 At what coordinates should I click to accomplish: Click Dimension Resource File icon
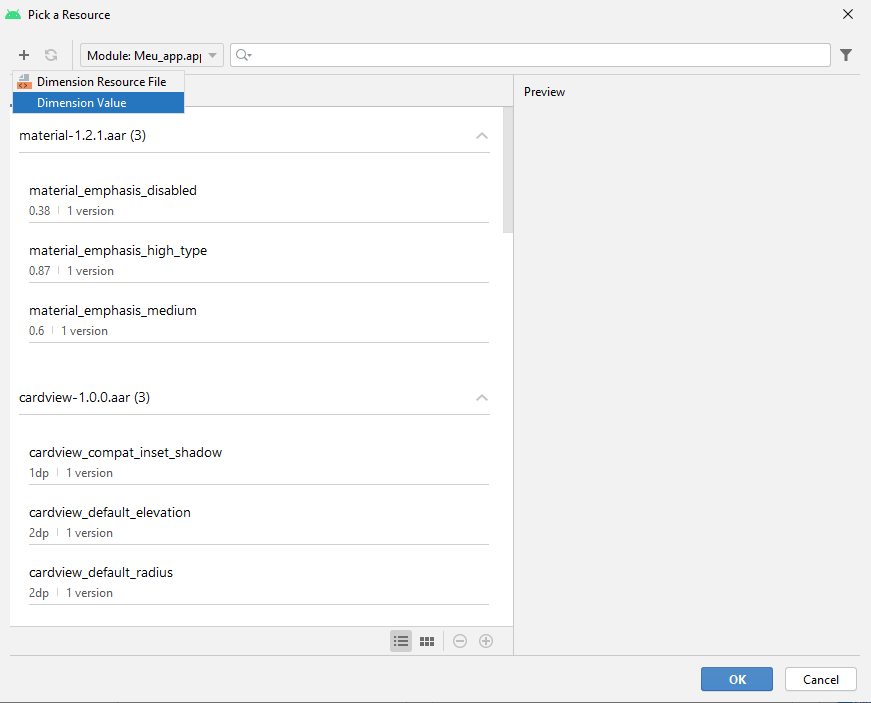click(x=25, y=82)
